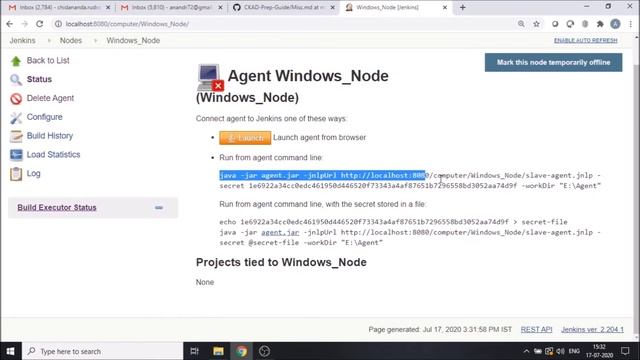Viewport: 640px width, 360px height.
Task: Open the Chrome profile avatar
Action: tap(615, 24)
